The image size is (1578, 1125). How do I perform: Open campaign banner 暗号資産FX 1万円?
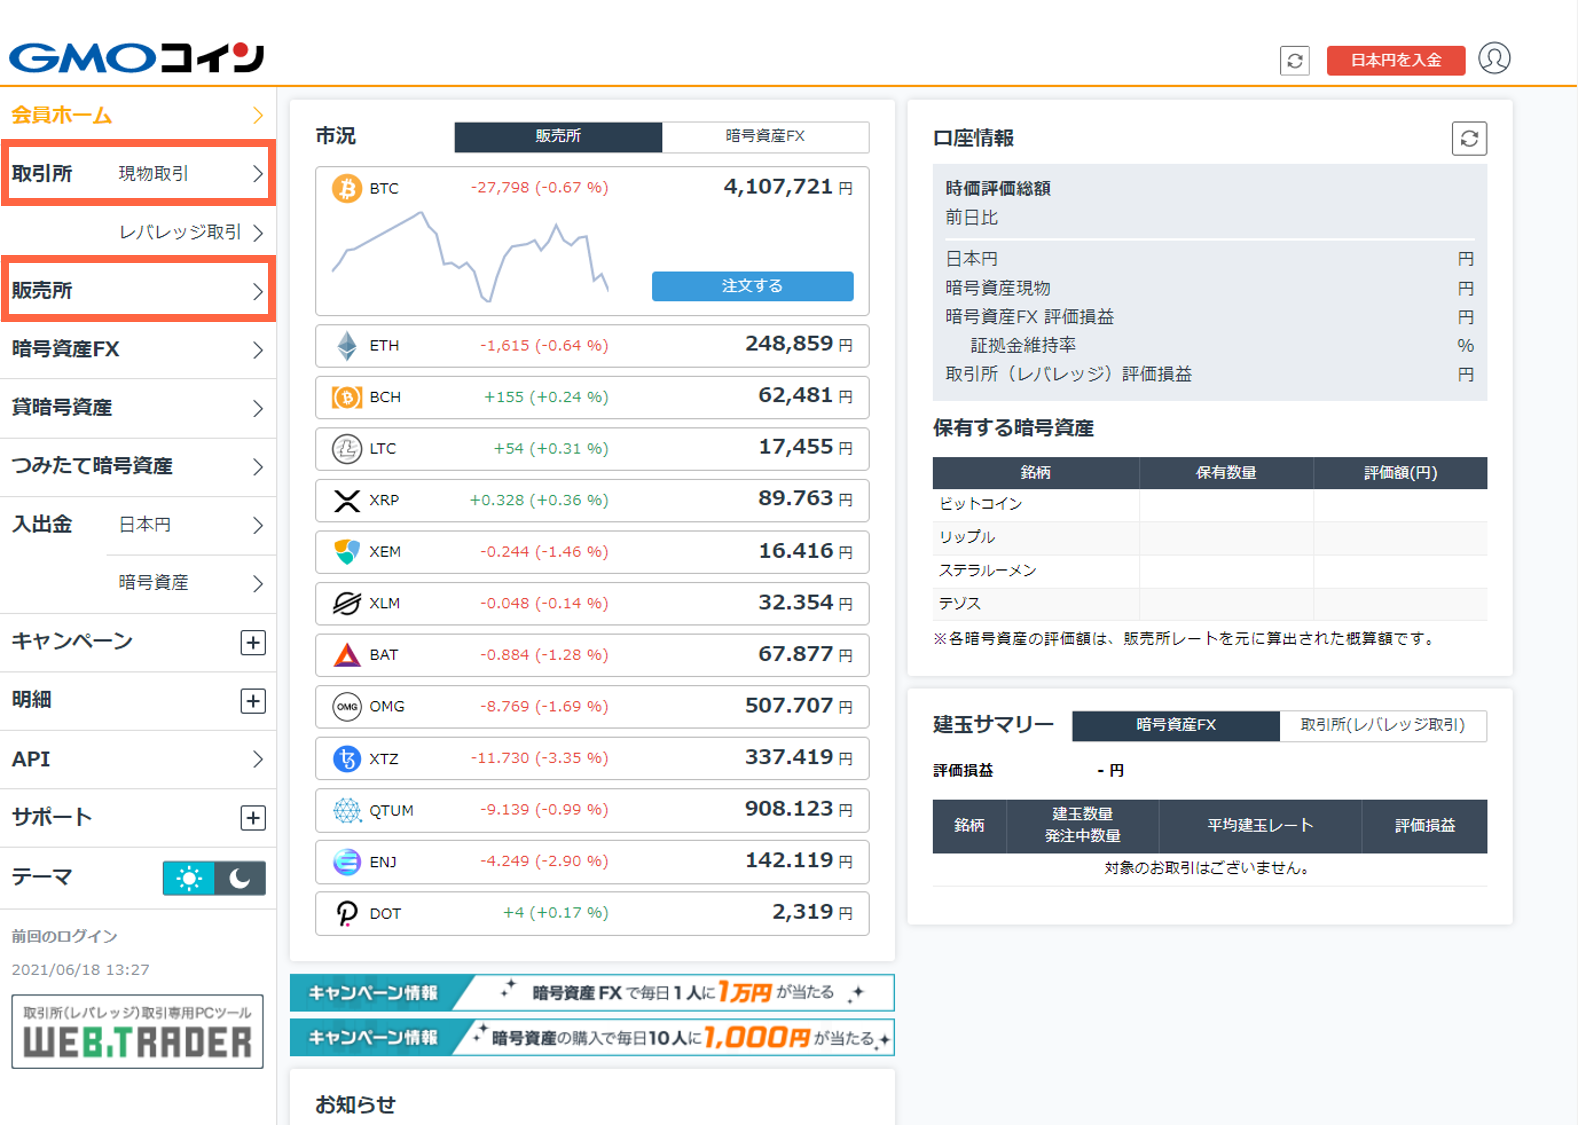click(x=592, y=993)
